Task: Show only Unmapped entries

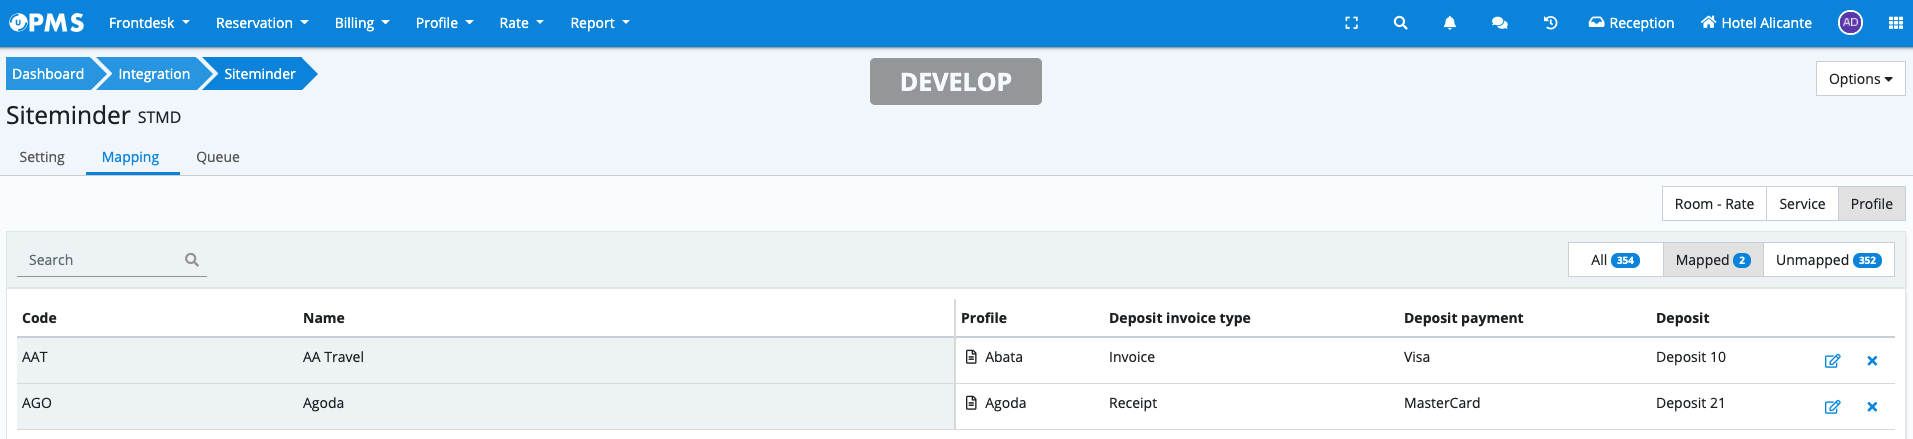Action: click(1828, 260)
